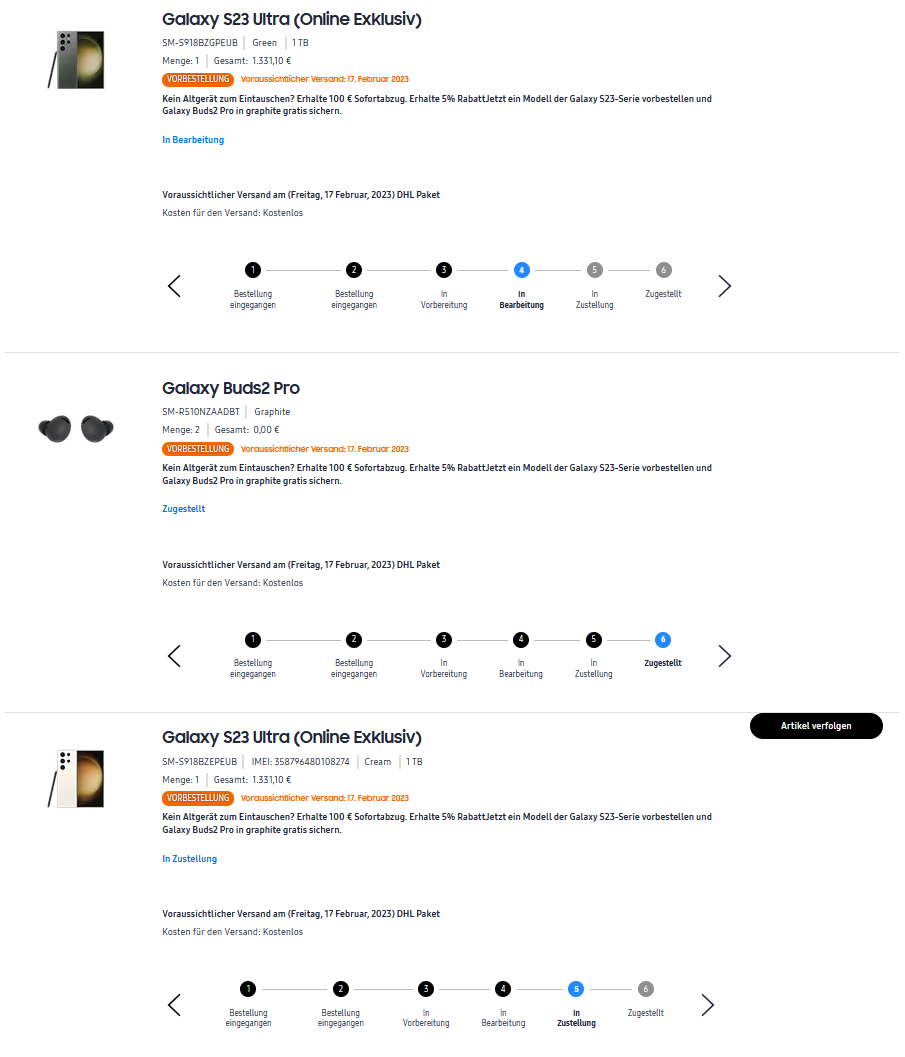This screenshot has width=905, height=1057.
Task: Click the cream Galaxy S23 Ultra thumbnail
Action: pos(75,778)
